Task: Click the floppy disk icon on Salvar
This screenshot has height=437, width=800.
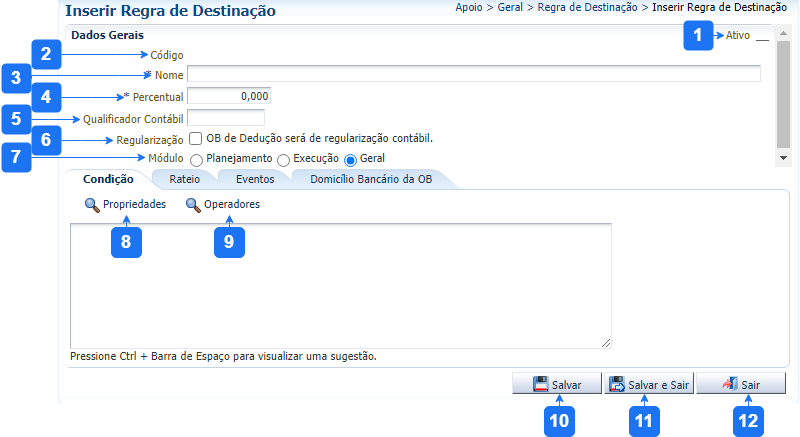Action: click(x=540, y=384)
